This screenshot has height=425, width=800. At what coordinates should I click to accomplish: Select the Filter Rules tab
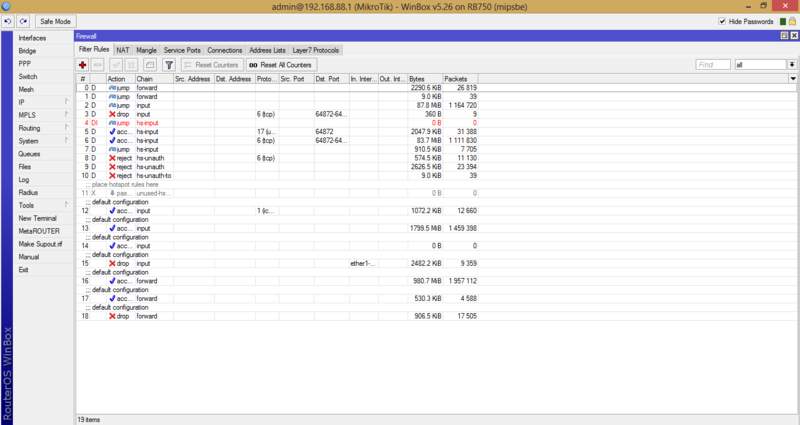coord(94,49)
